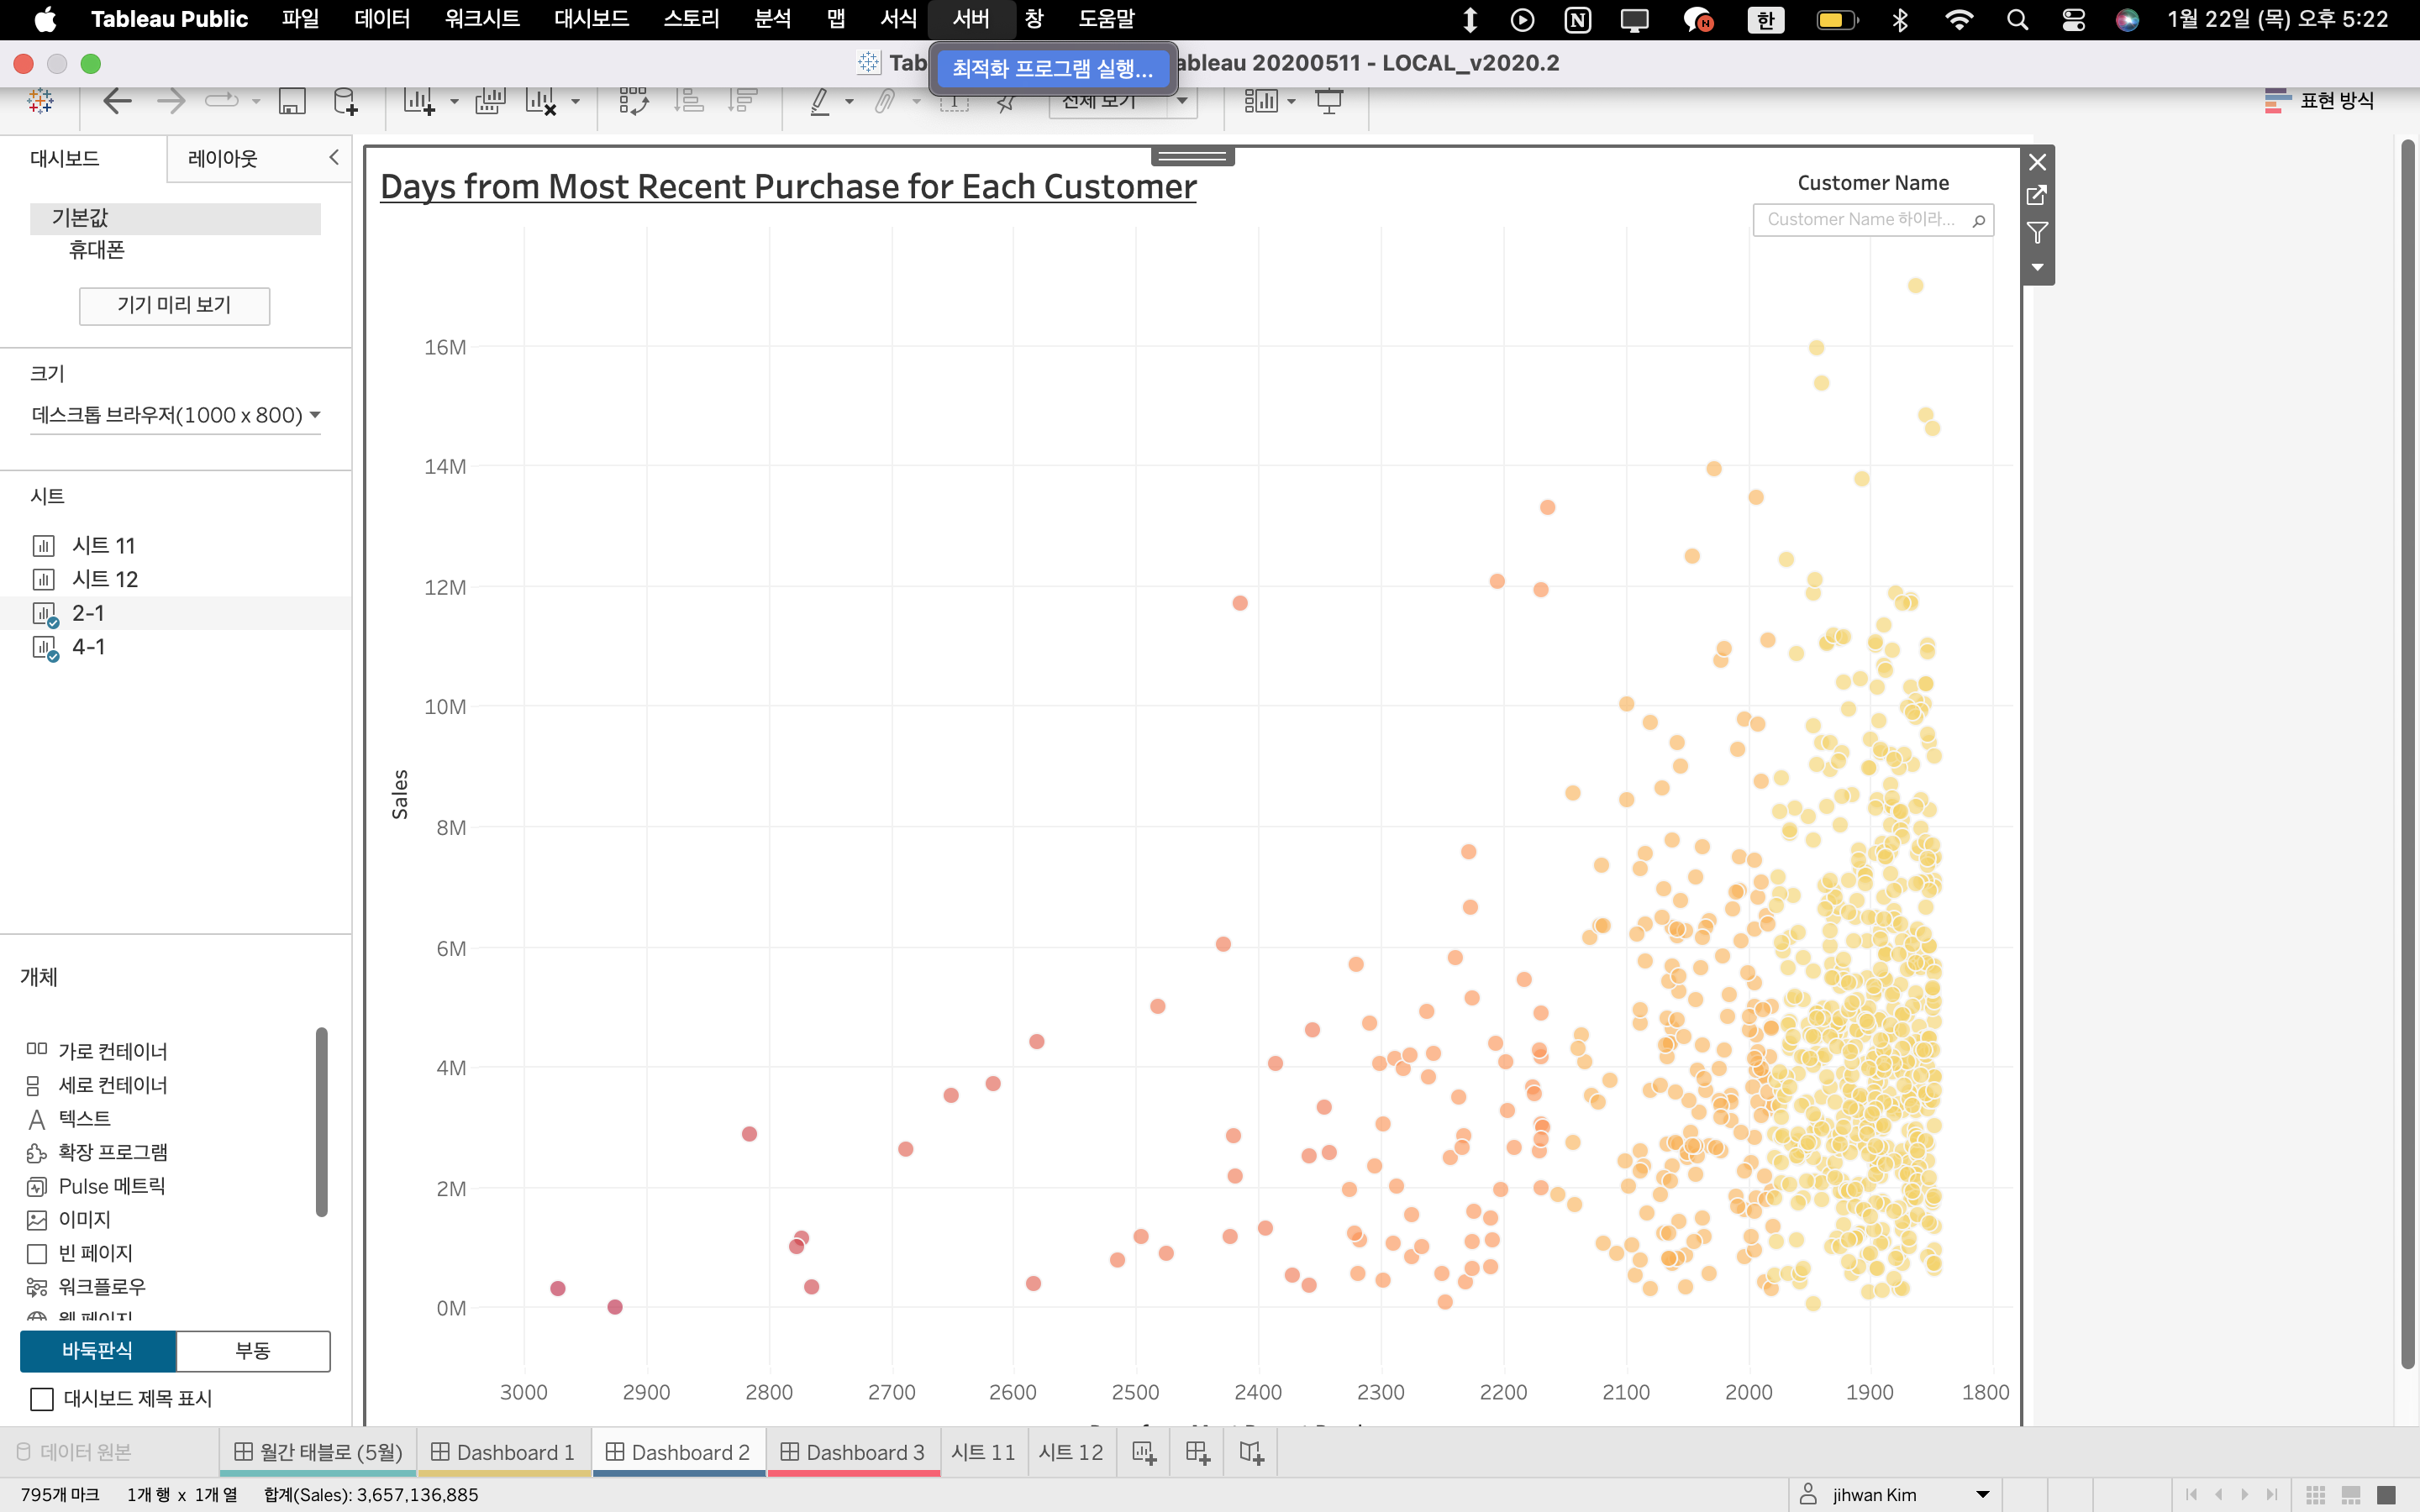This screenshot has height=1512, width=2420.
Task: Click the Save workbook icon
Action: coord(291,101)
